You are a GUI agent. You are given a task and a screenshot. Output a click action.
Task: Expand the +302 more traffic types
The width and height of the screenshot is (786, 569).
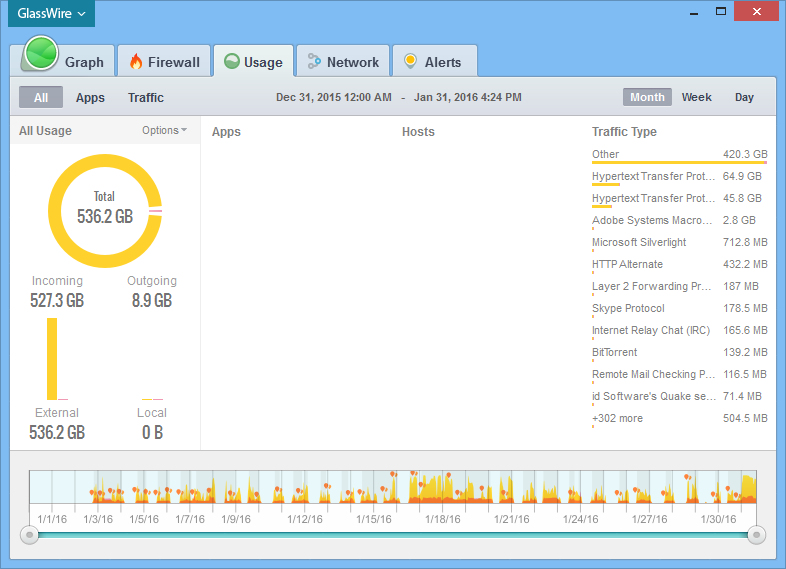617,418
